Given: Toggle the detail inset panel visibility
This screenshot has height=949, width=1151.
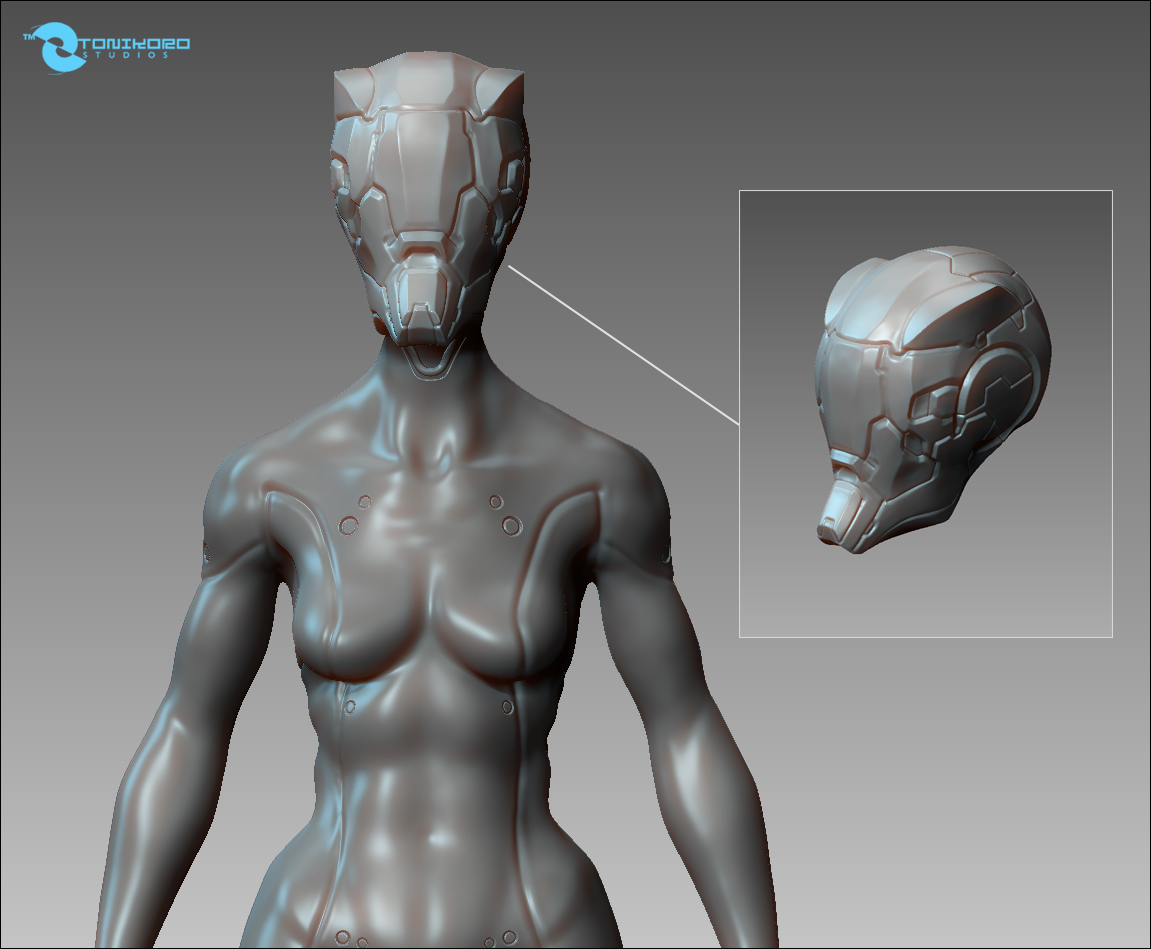Looking at the screenshot, I should (x=924, y=412).
